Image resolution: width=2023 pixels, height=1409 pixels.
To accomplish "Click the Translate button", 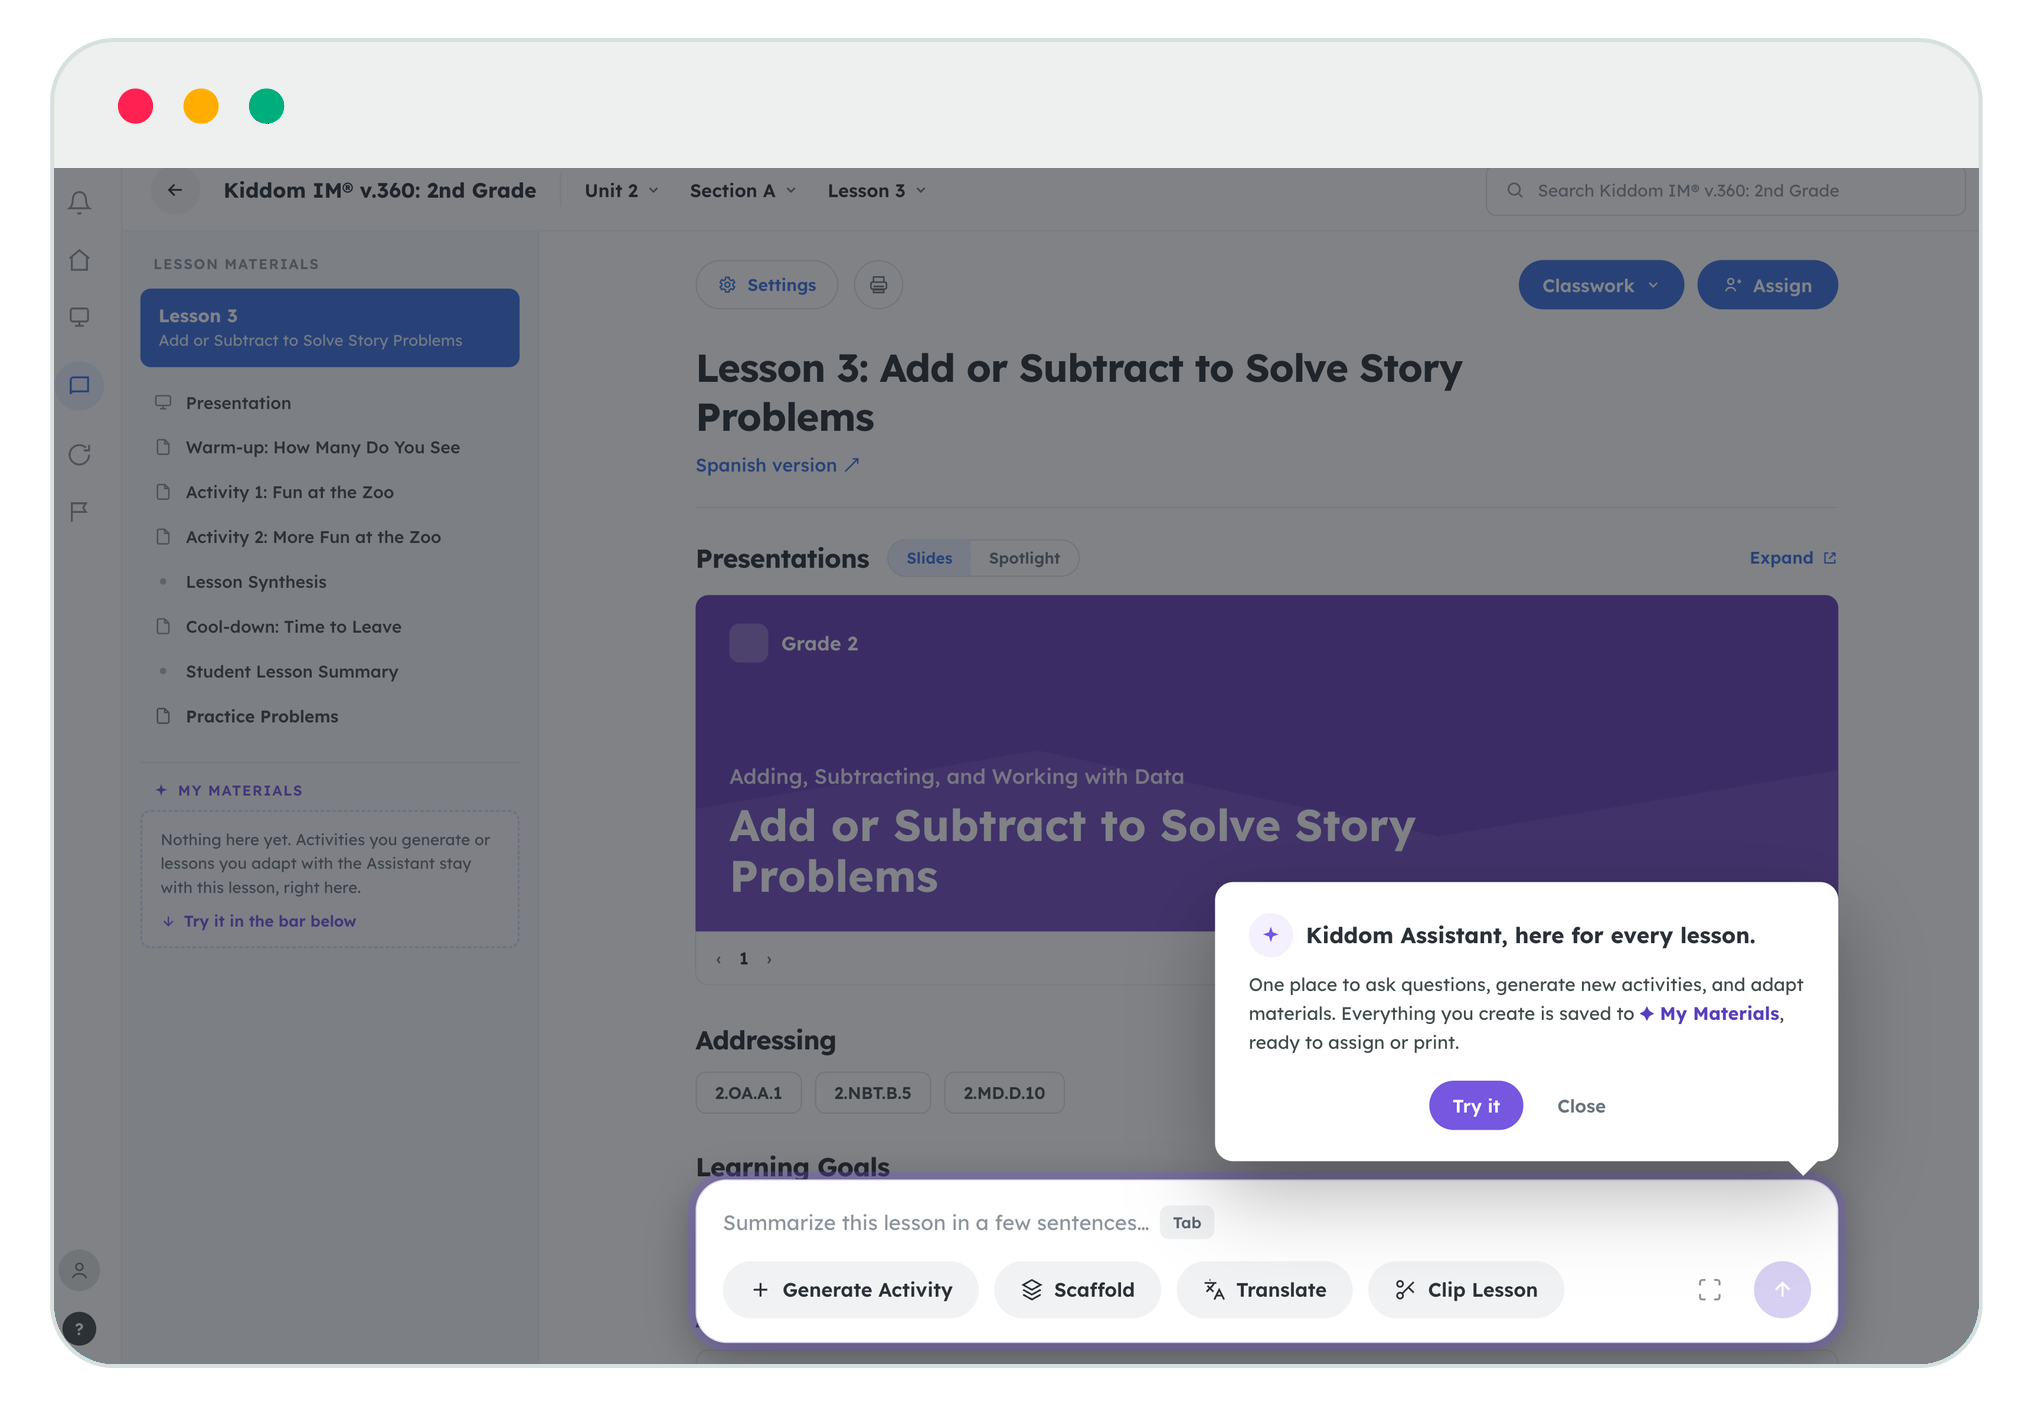I will (x=1264, y=1289).
